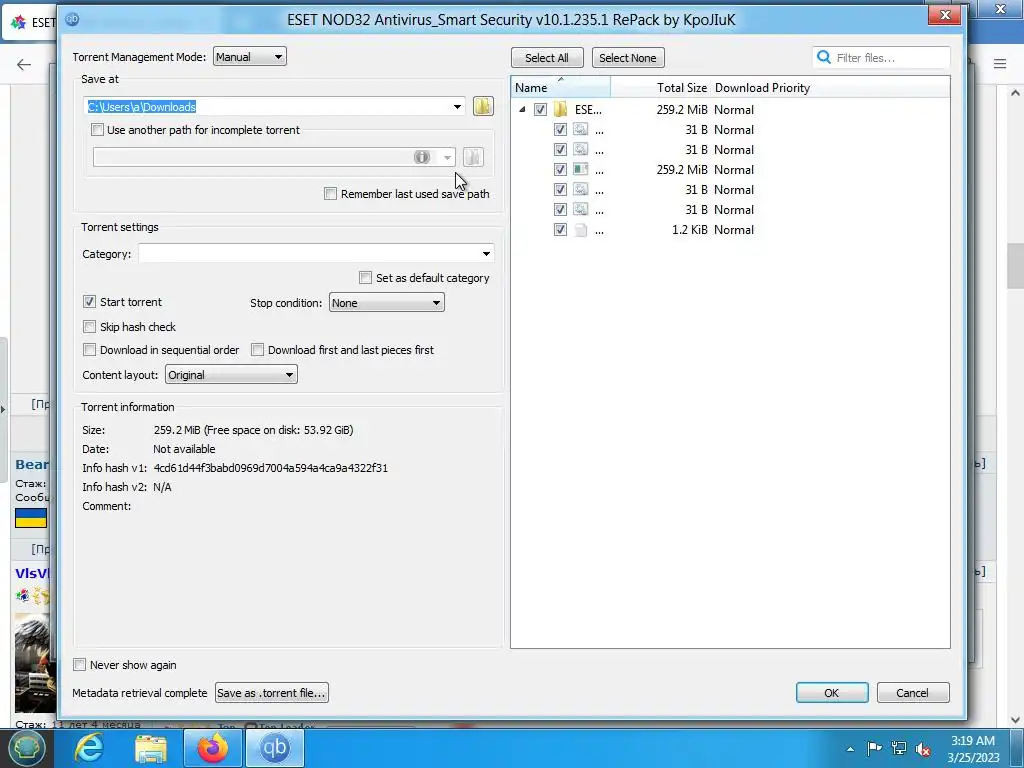This screenshot has width=1024, height=768.
Task: Uncheck the 259.2 MiB file checkbox
Action: [560, 170]
